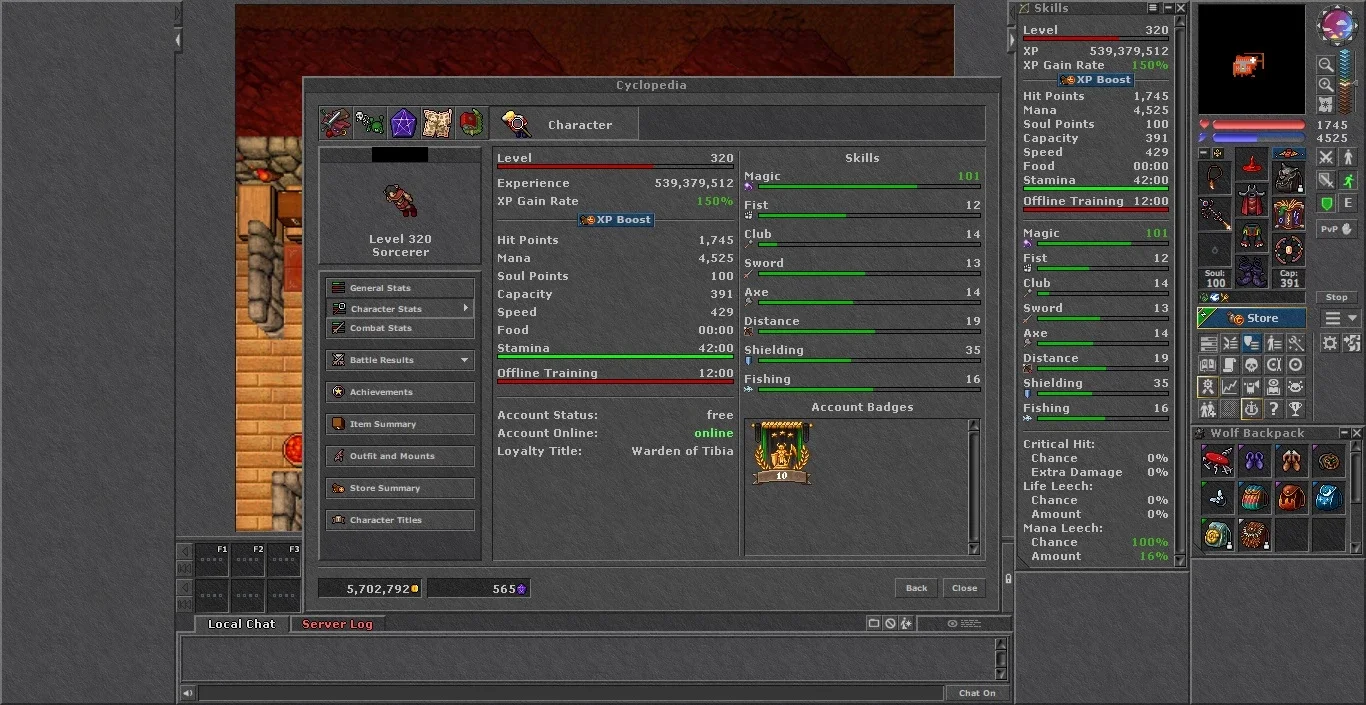Click the XP Boost button in Skills panel
Viewport: 1366px width, 705px height.
1096,80
